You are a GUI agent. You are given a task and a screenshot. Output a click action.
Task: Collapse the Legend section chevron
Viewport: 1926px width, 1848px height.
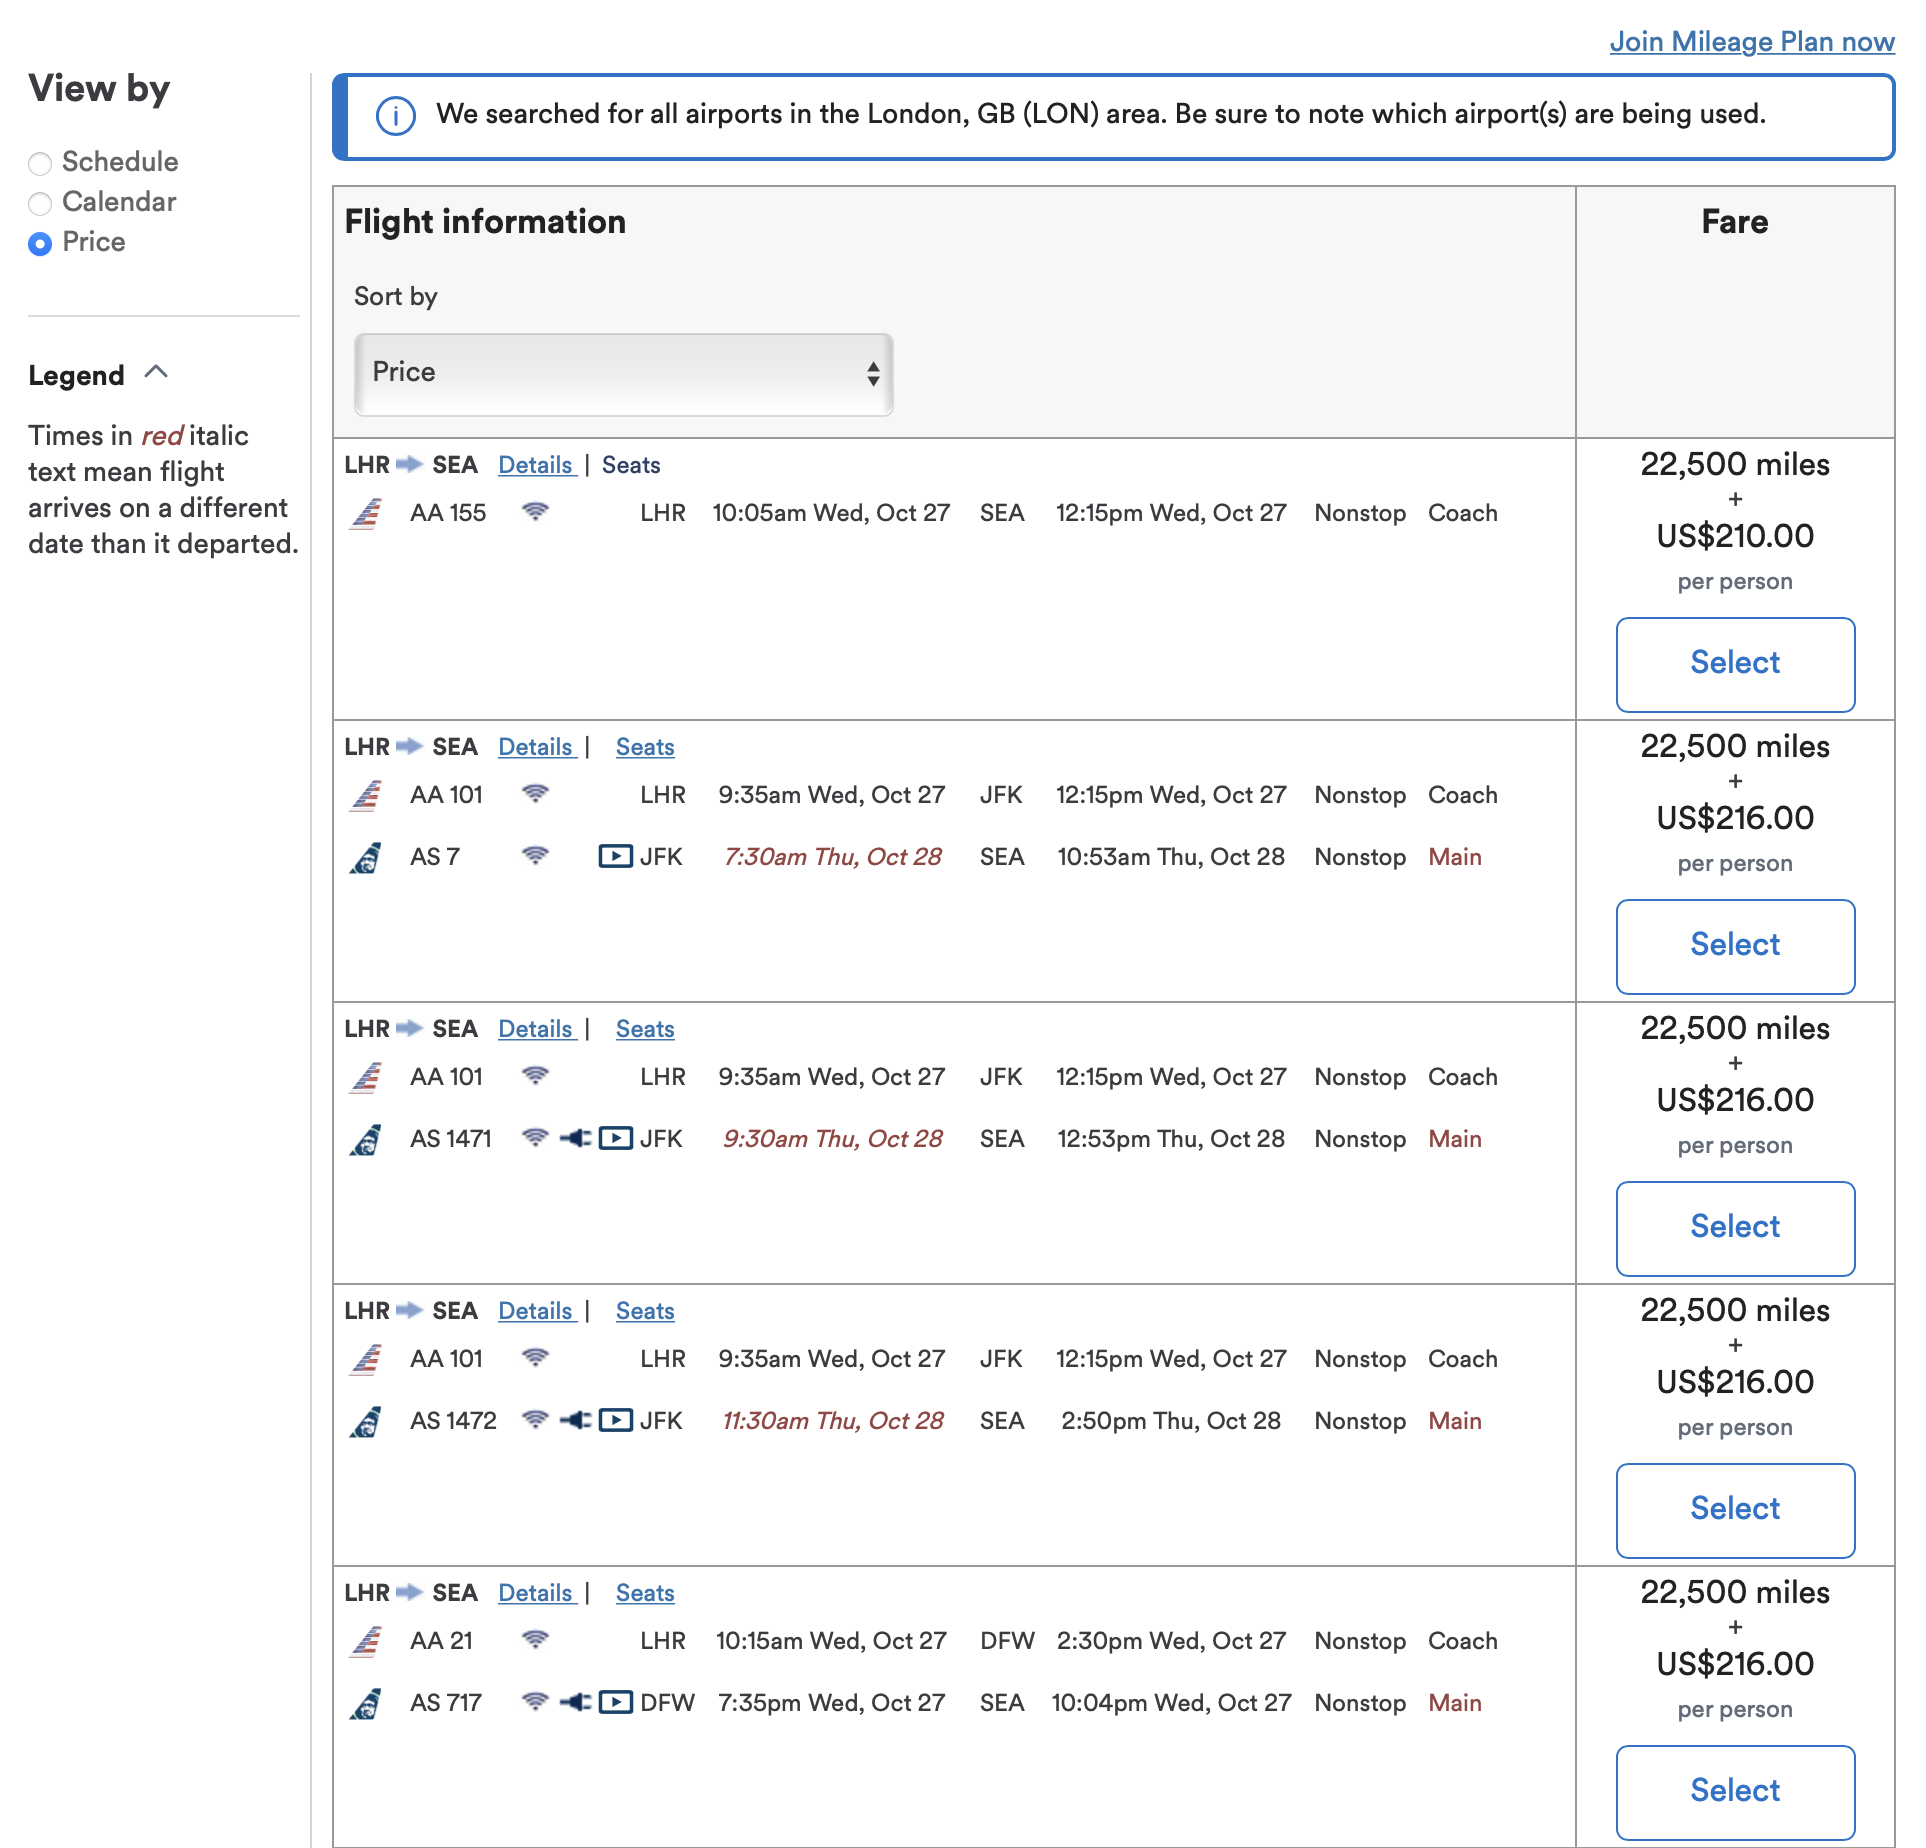156,373
